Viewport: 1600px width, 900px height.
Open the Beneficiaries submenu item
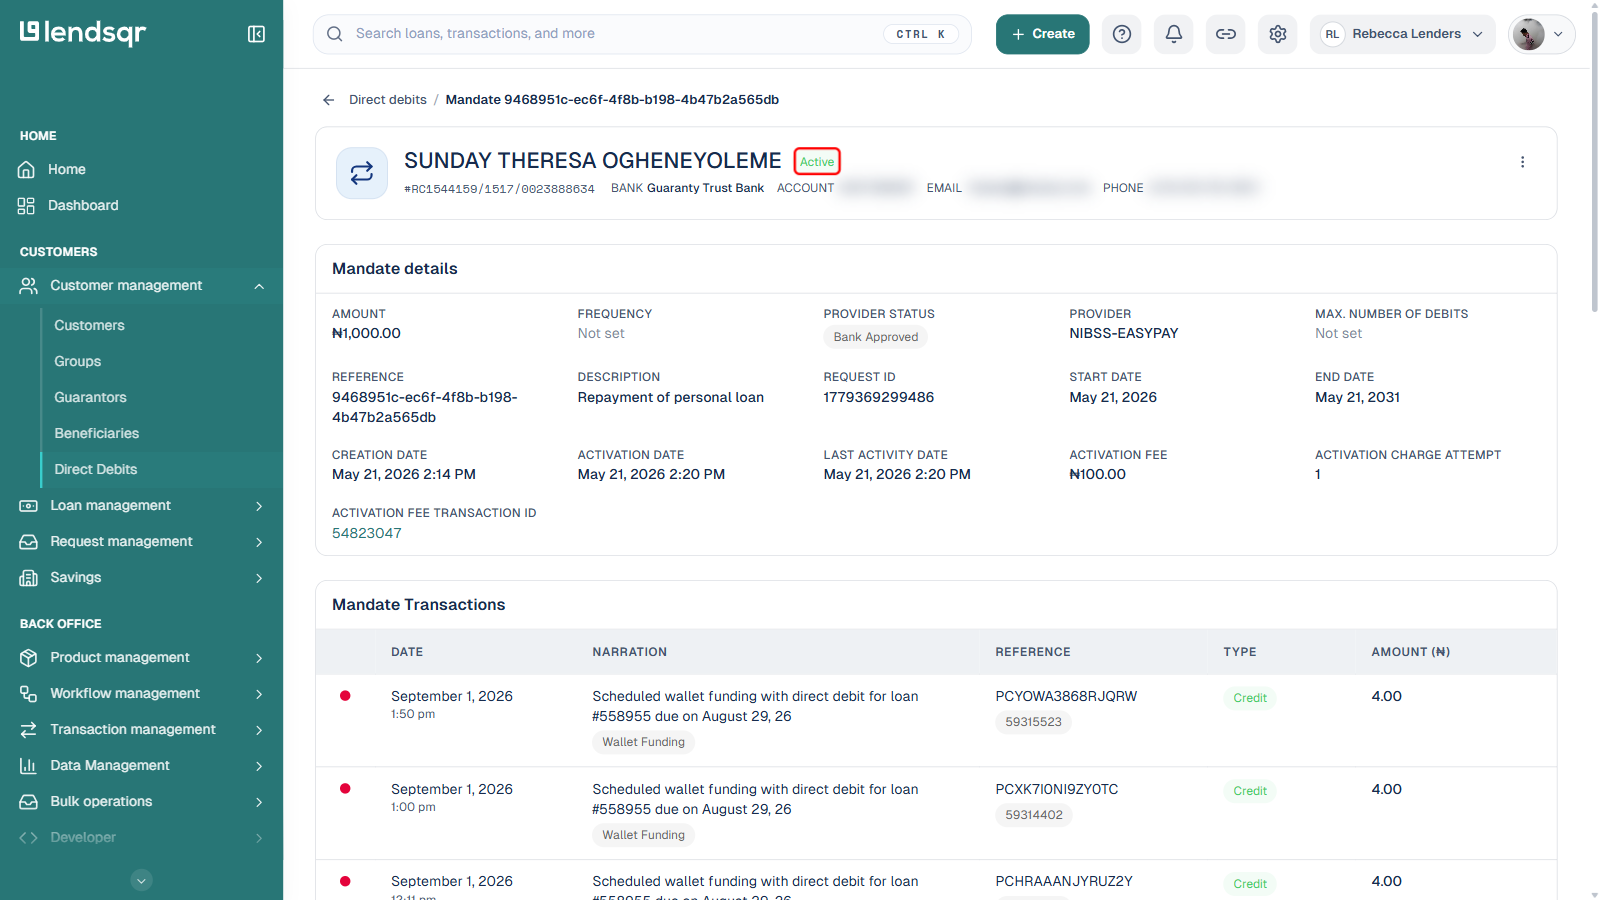[97, 434]
